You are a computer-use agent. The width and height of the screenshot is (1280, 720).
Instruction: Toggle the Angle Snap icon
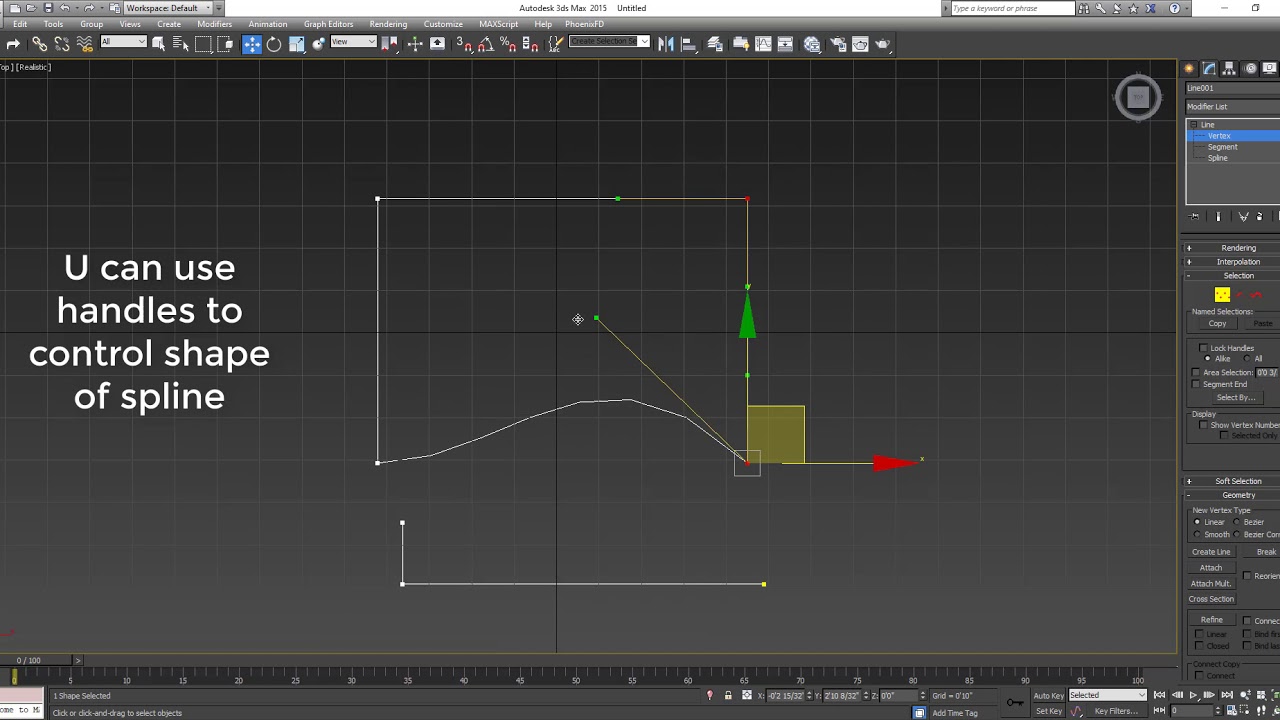point(485,44)
